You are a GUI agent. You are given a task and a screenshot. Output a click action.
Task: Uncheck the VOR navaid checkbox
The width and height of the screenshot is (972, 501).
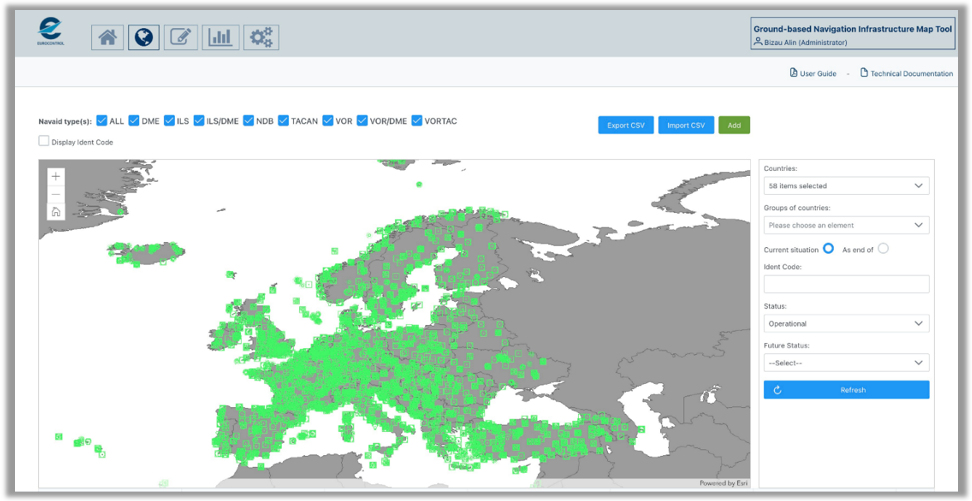(328, 121)
